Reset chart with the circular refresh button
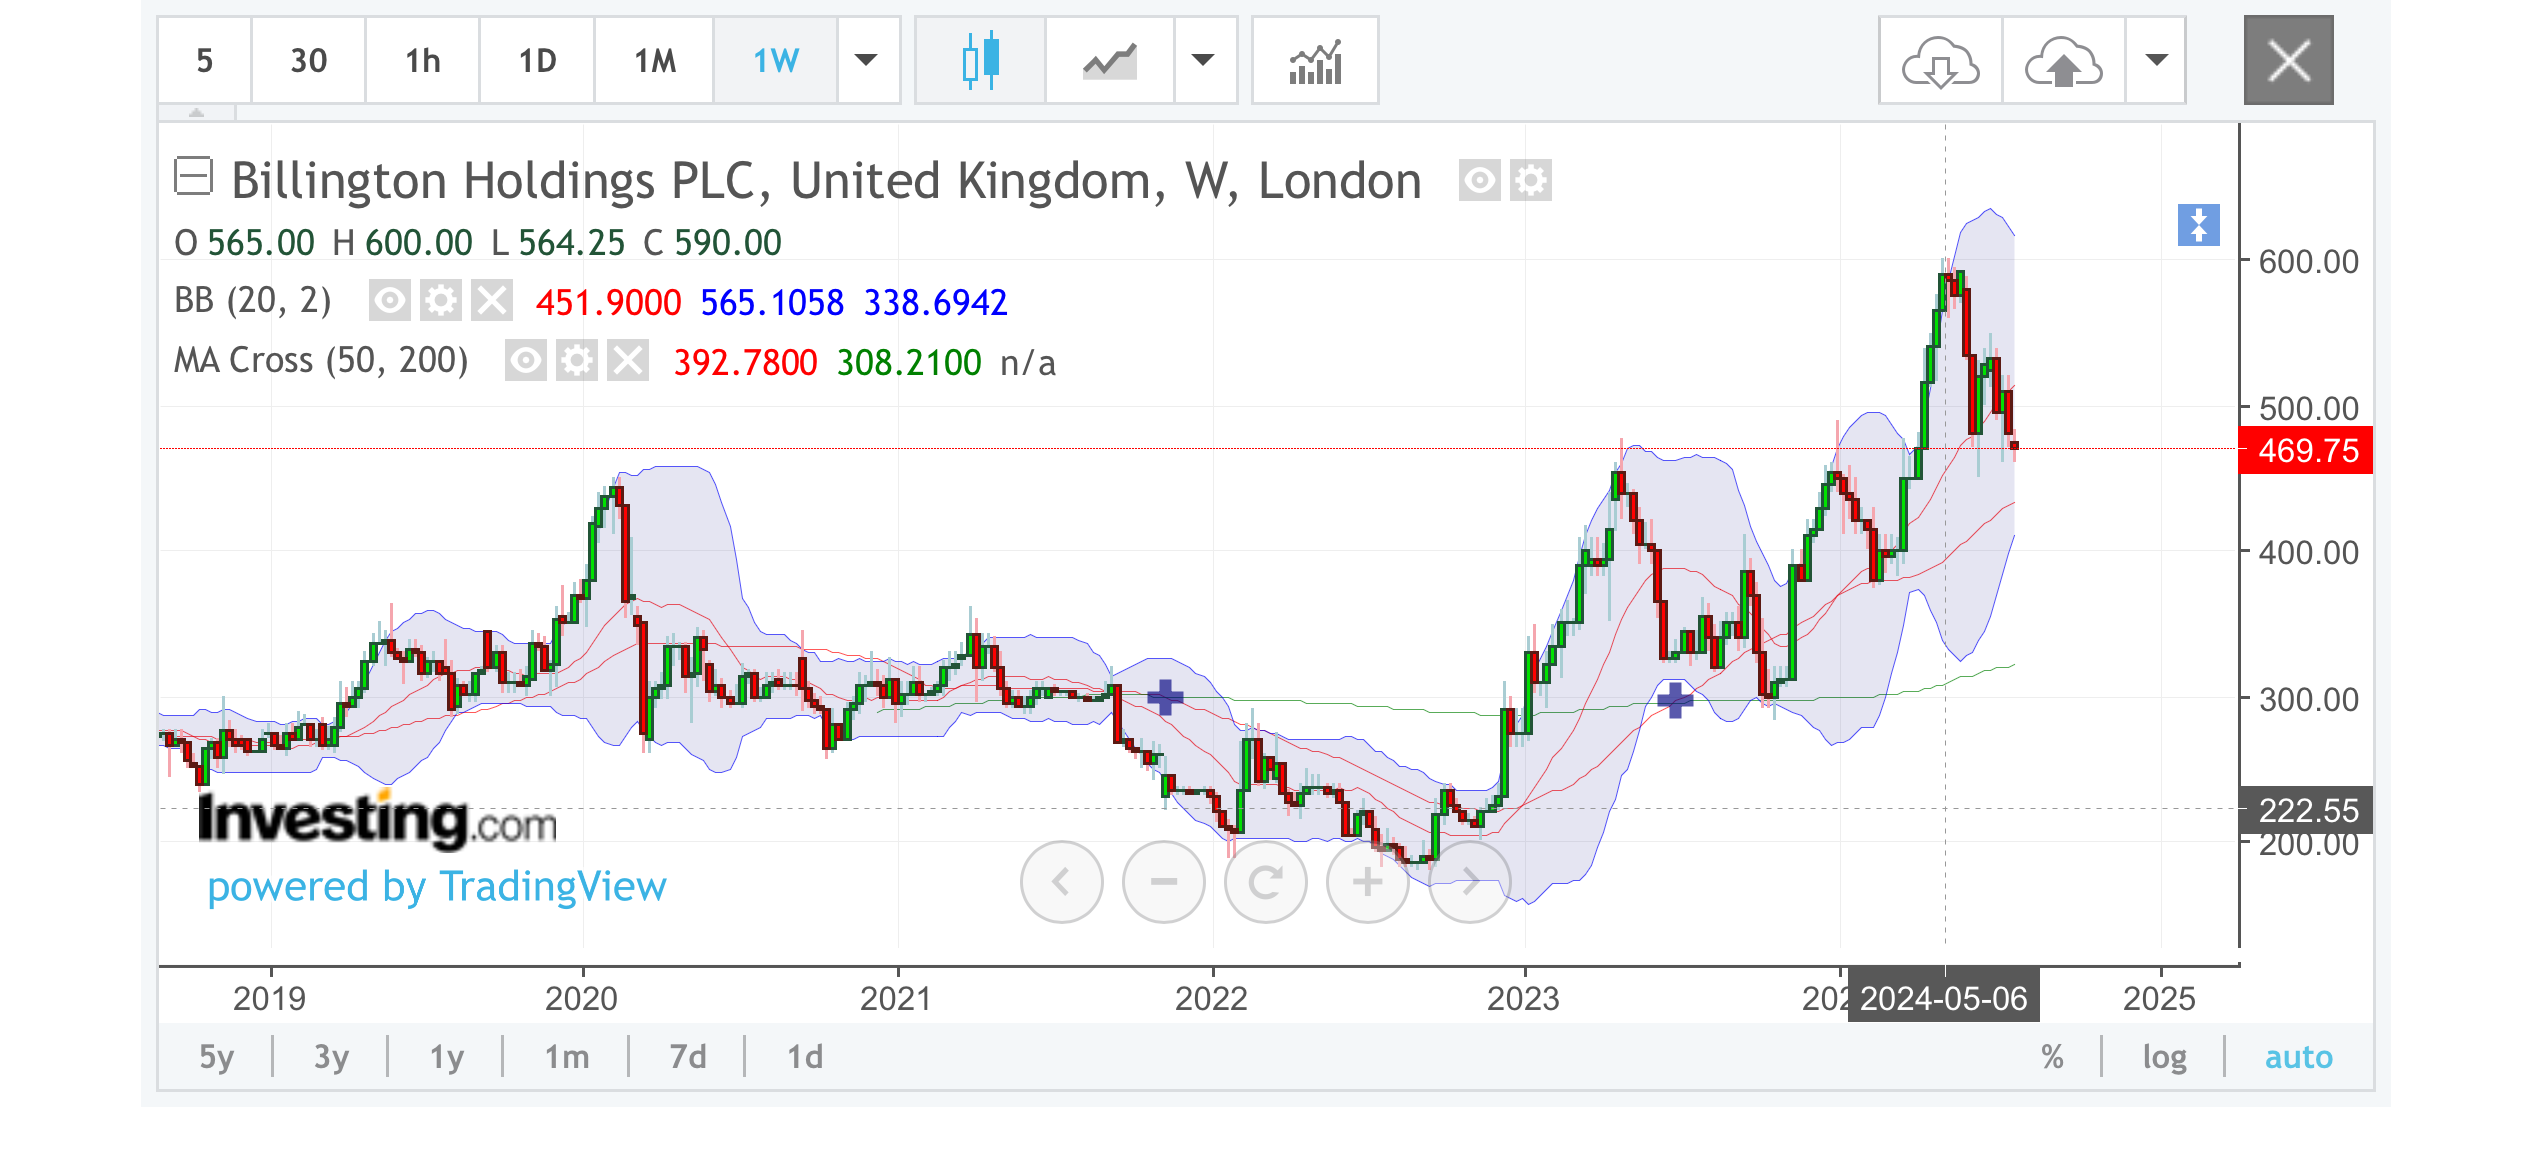Screen dimensions: 2532x1170 tap(1265, 881)
